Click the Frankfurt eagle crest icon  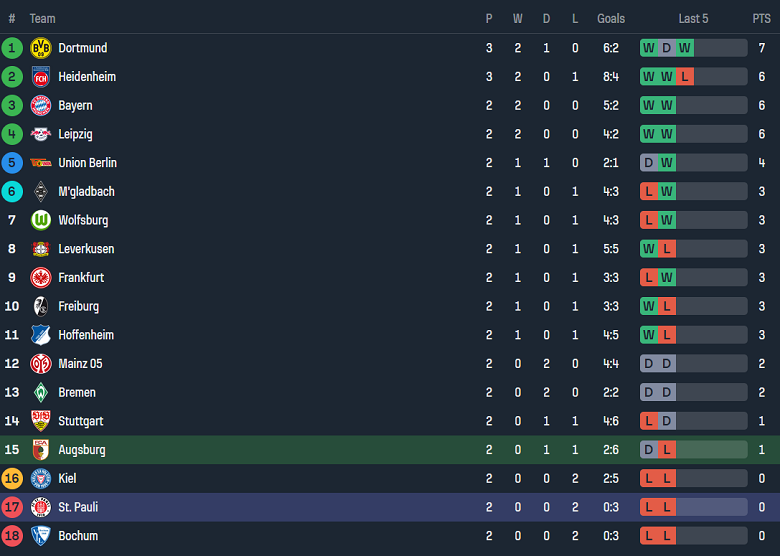pyautogui.click(x=41, y=278)
